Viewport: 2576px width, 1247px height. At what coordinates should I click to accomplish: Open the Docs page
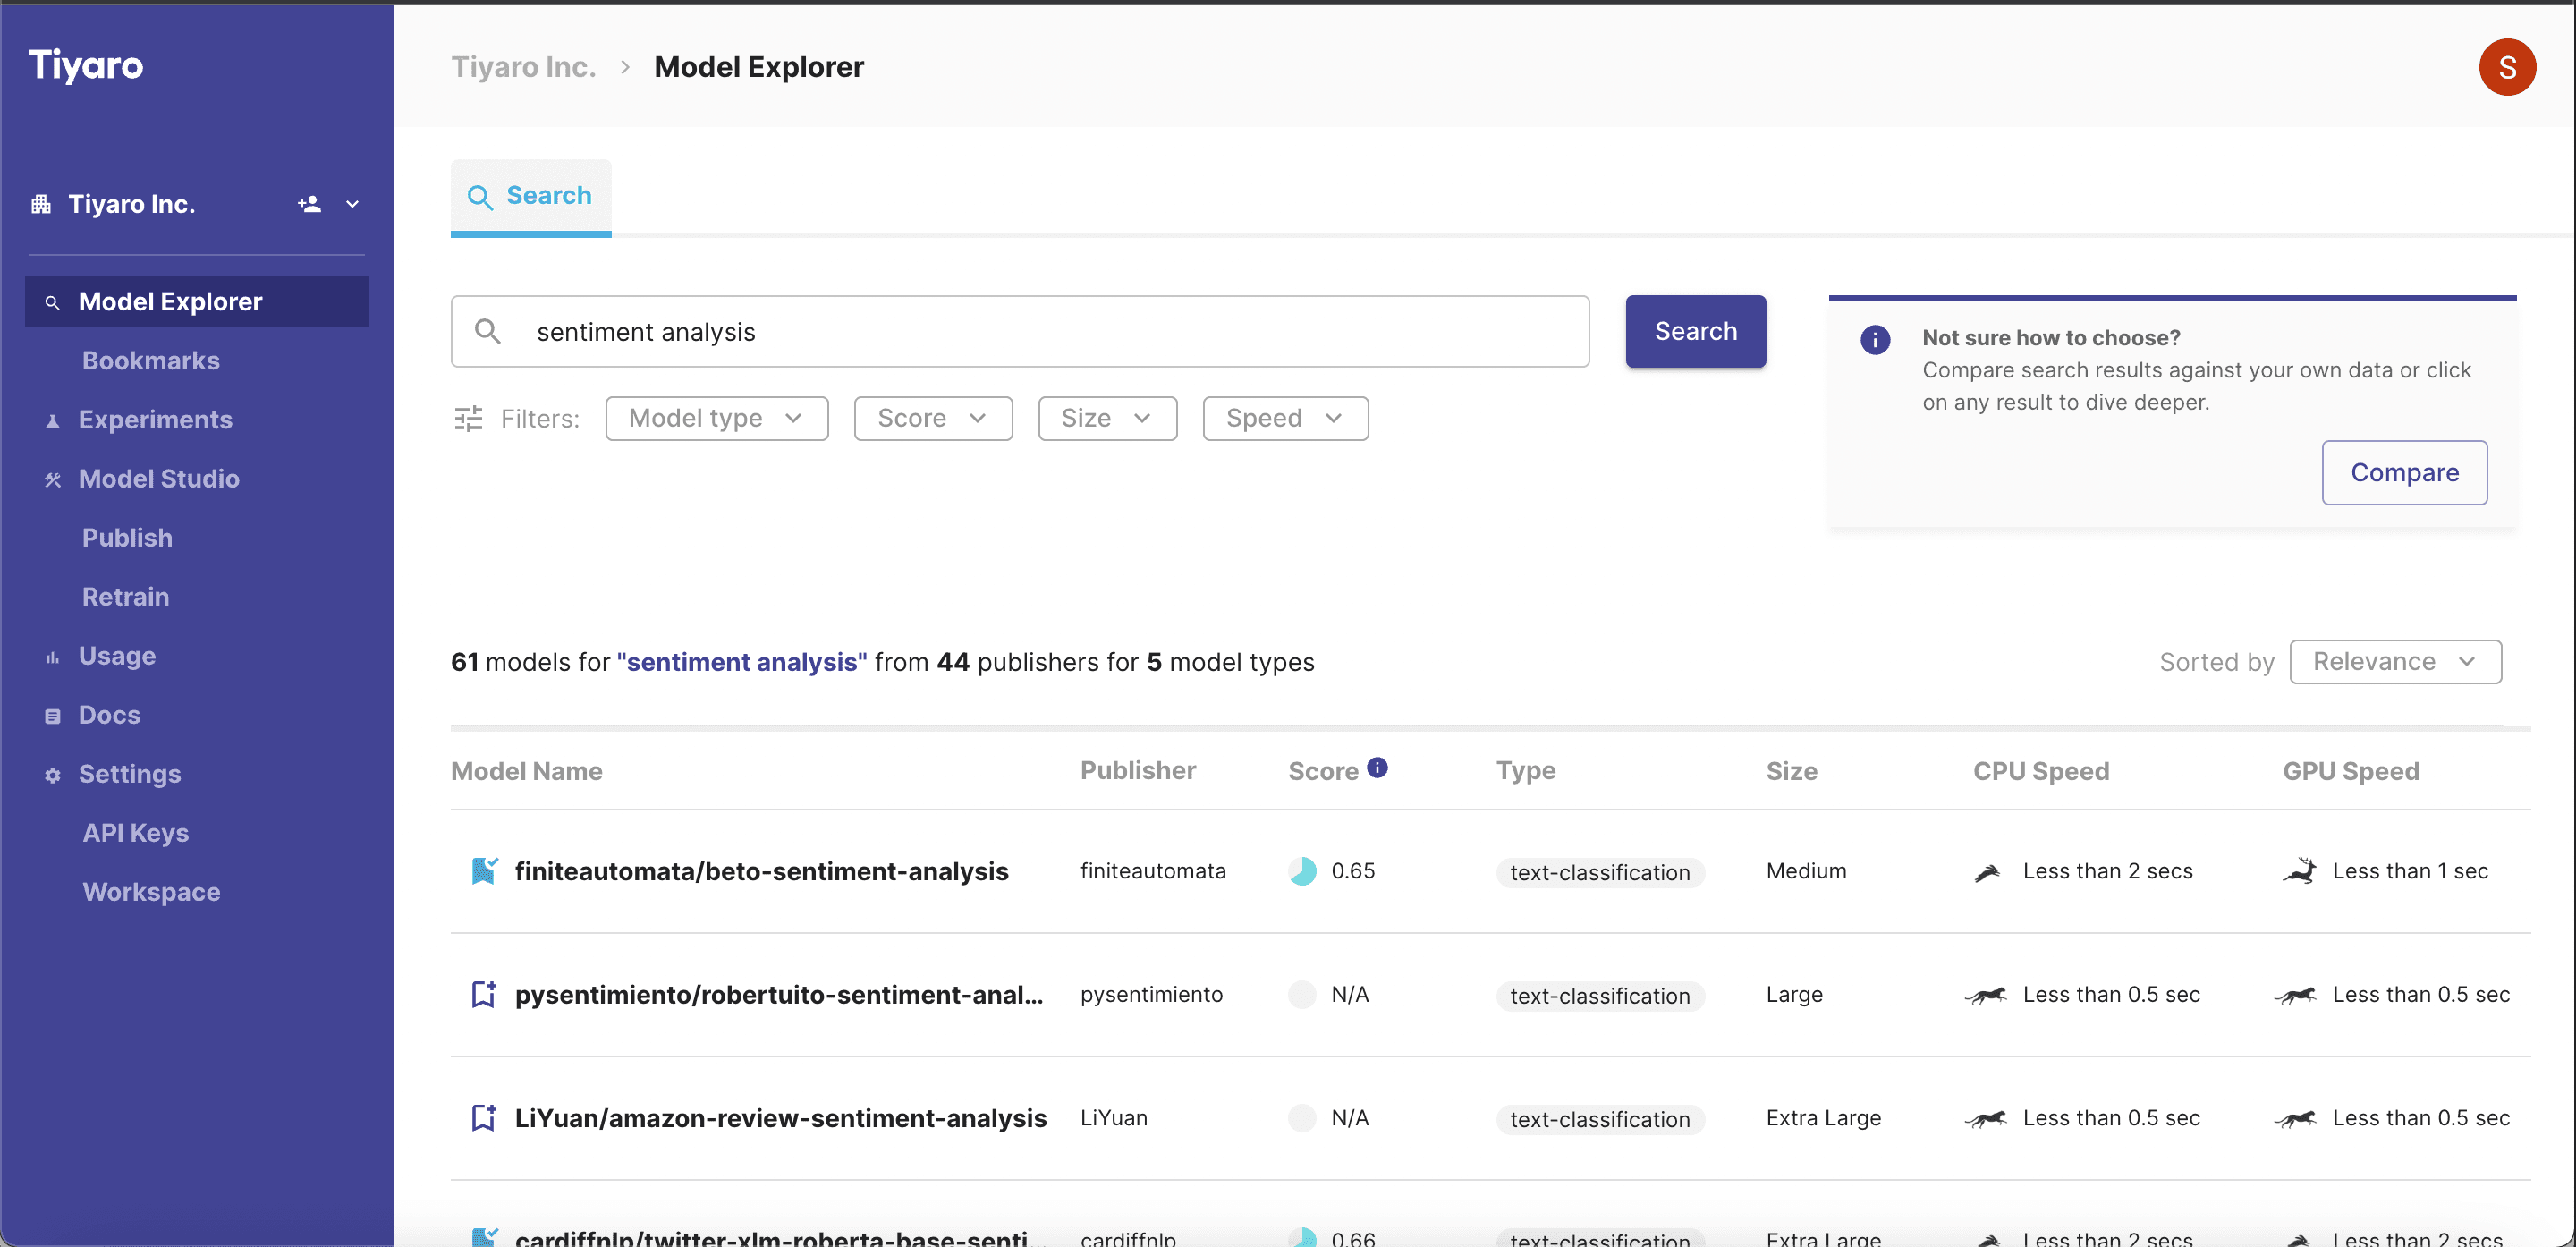(109, 715)
